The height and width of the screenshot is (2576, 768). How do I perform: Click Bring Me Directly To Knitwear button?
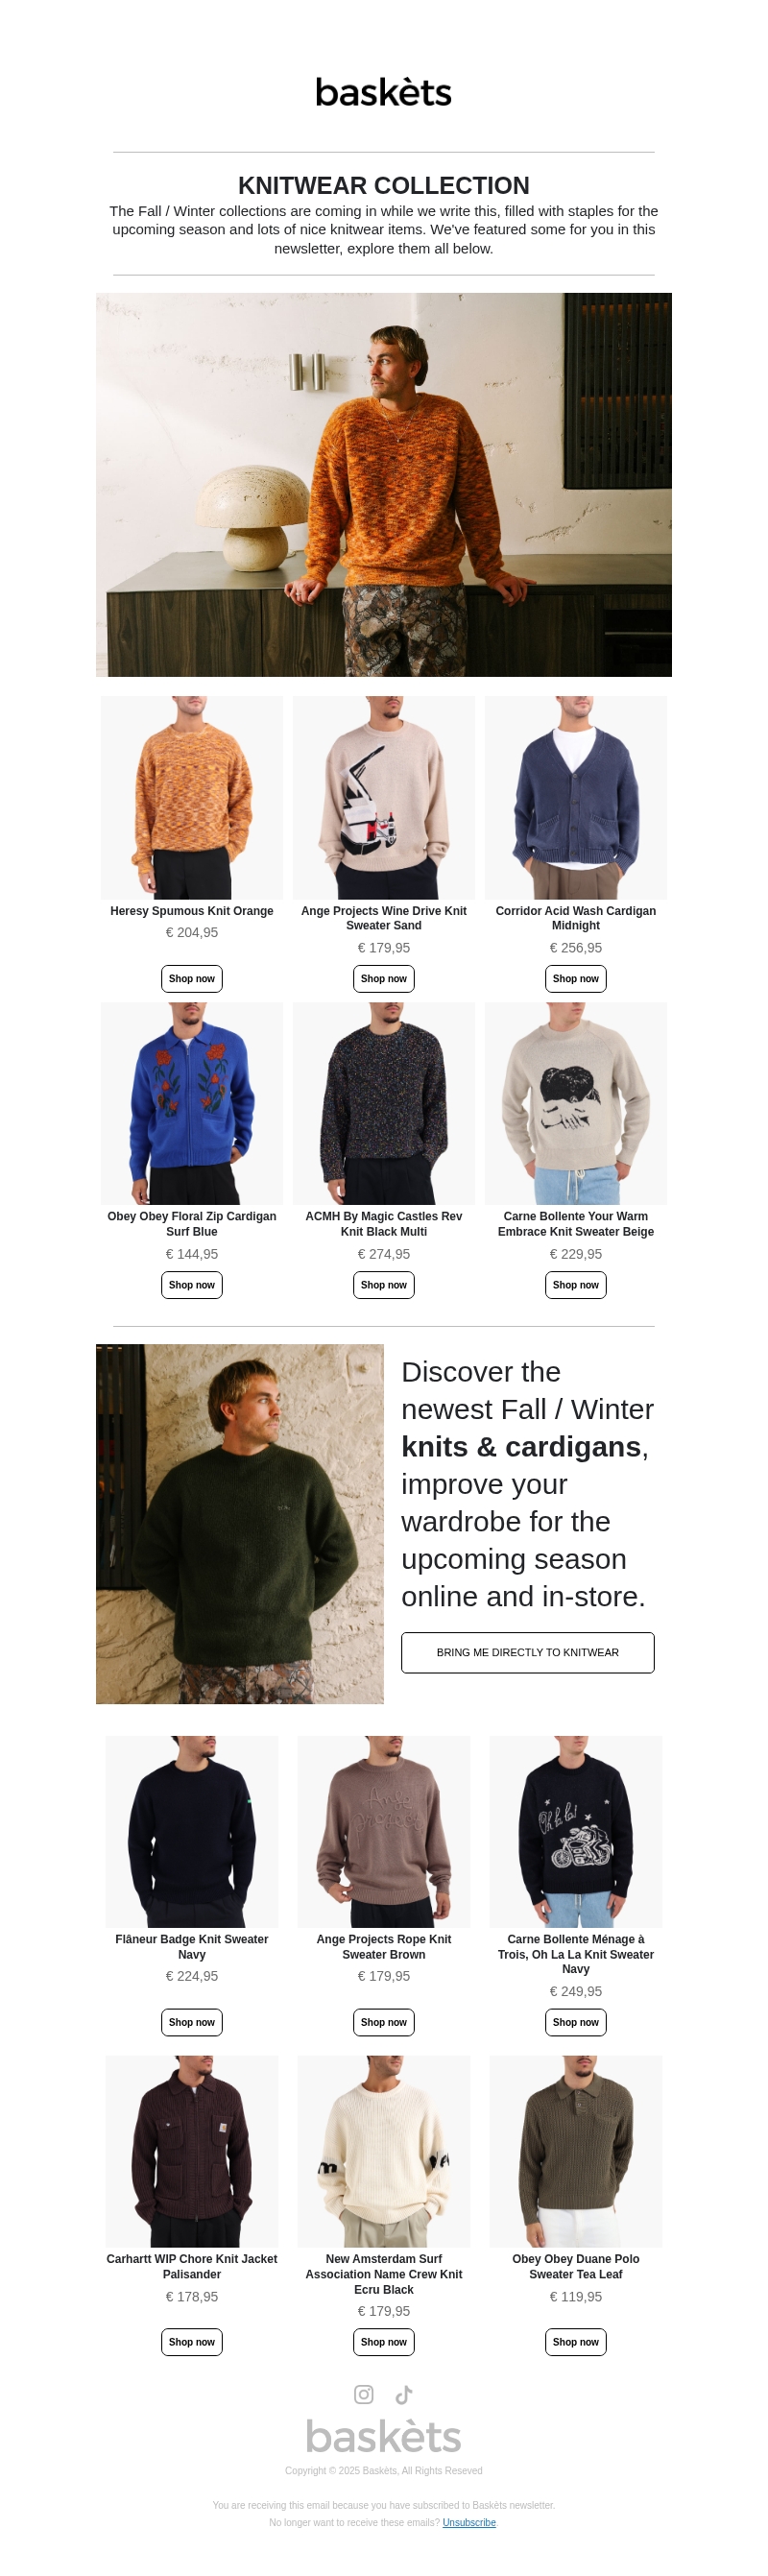pyautogui.click(x=528, y=1652)
